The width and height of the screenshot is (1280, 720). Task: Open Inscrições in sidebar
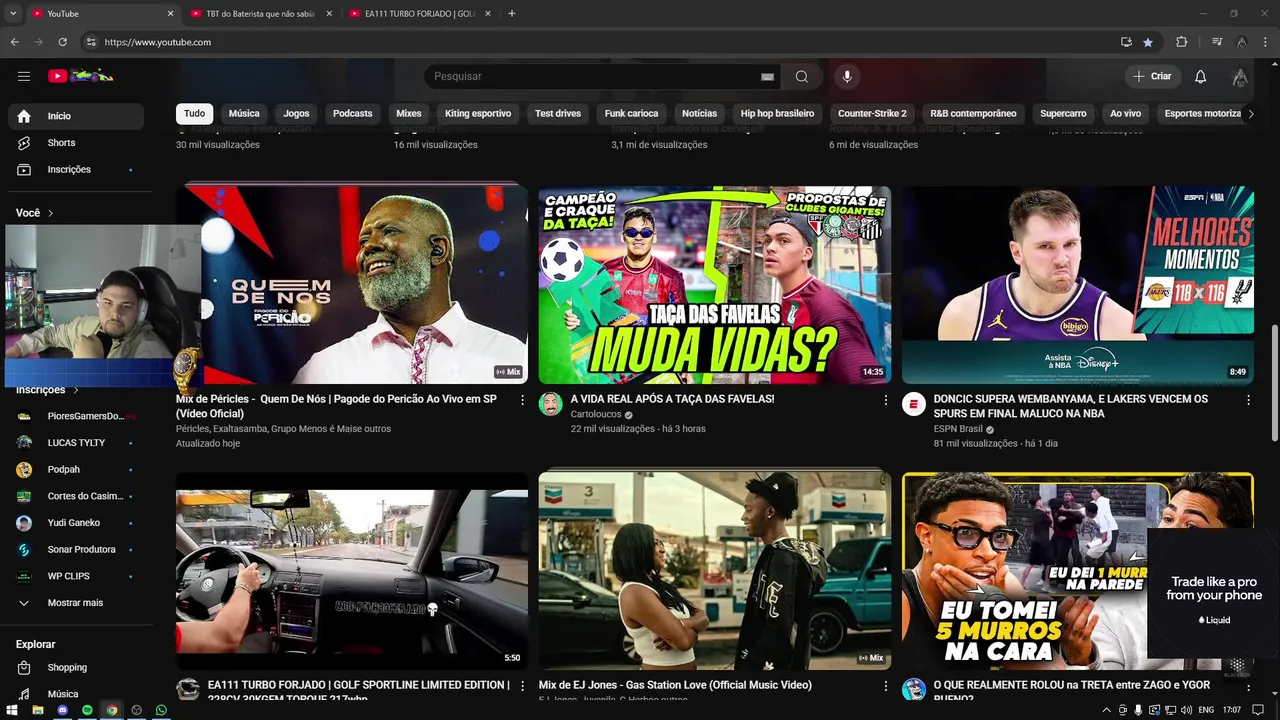pyautogui.click(x=76, y=170)
